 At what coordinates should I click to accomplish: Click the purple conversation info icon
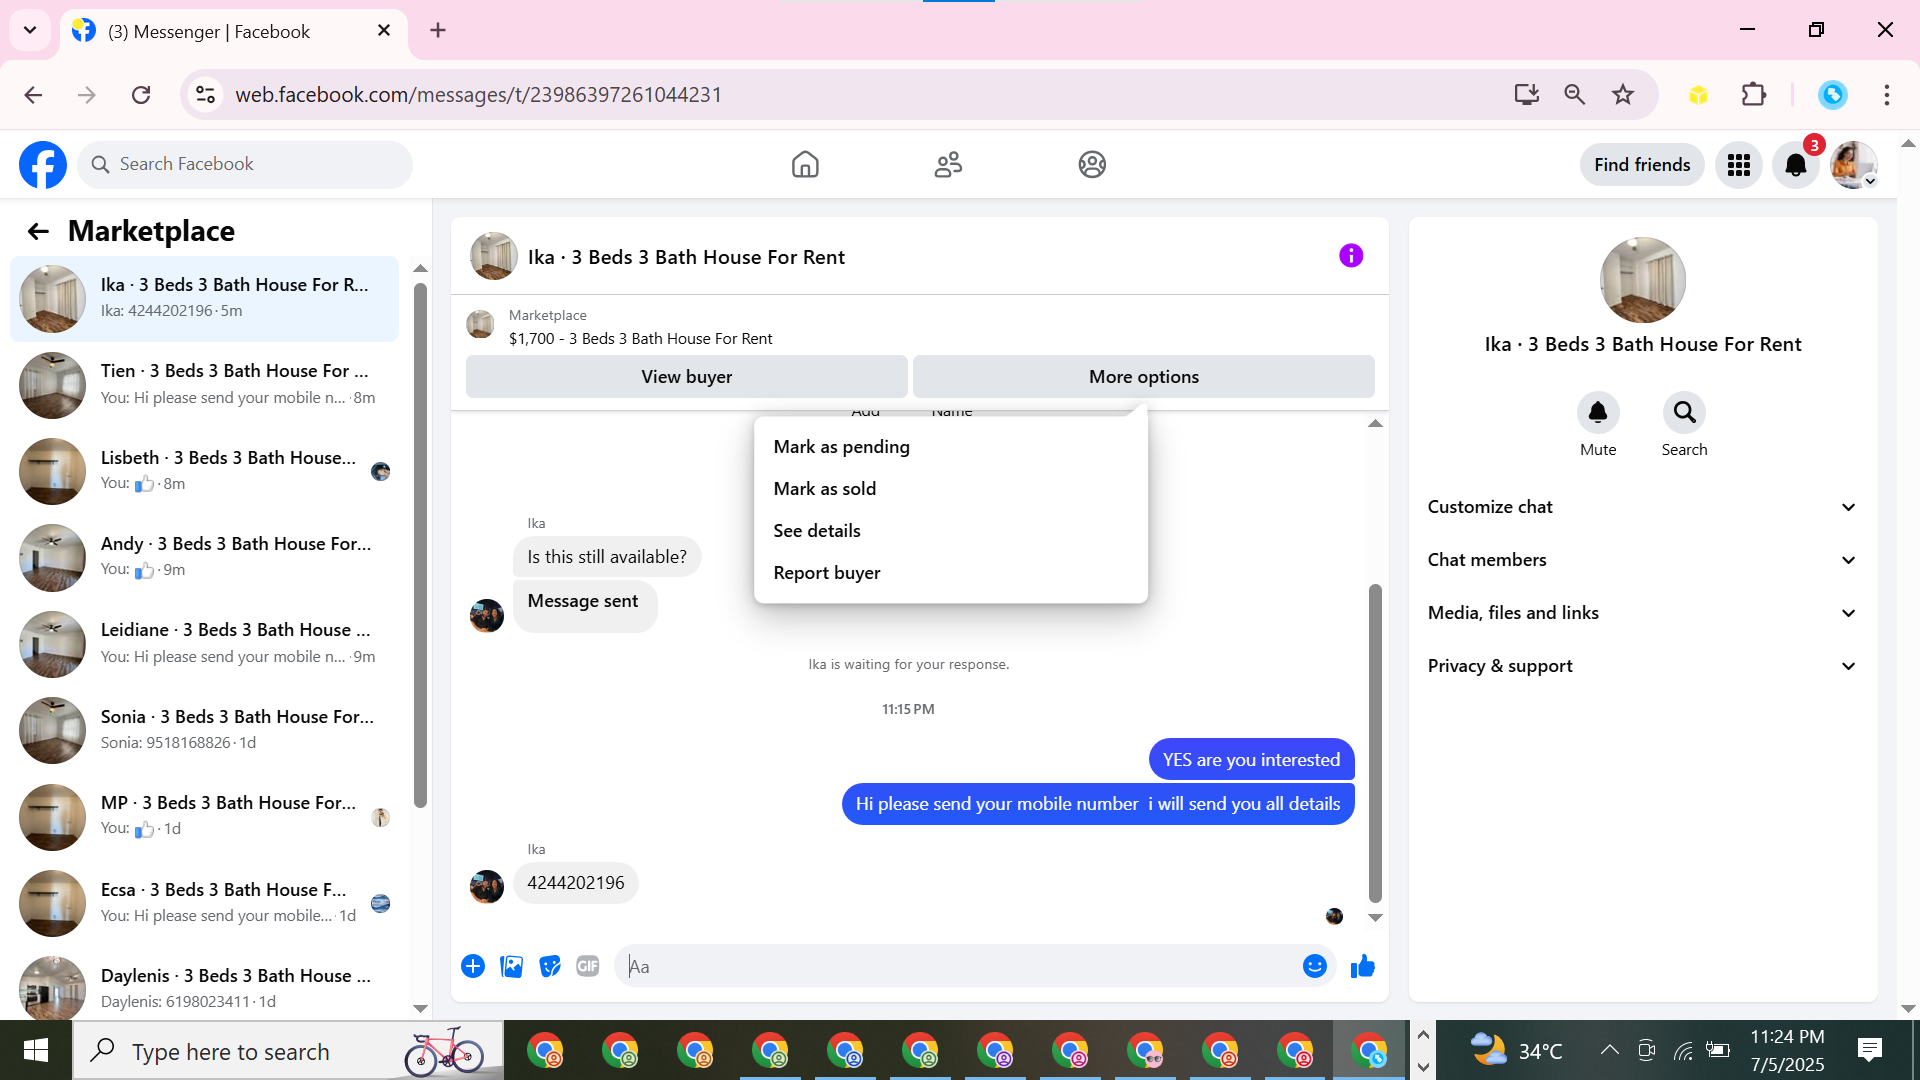1351,256
